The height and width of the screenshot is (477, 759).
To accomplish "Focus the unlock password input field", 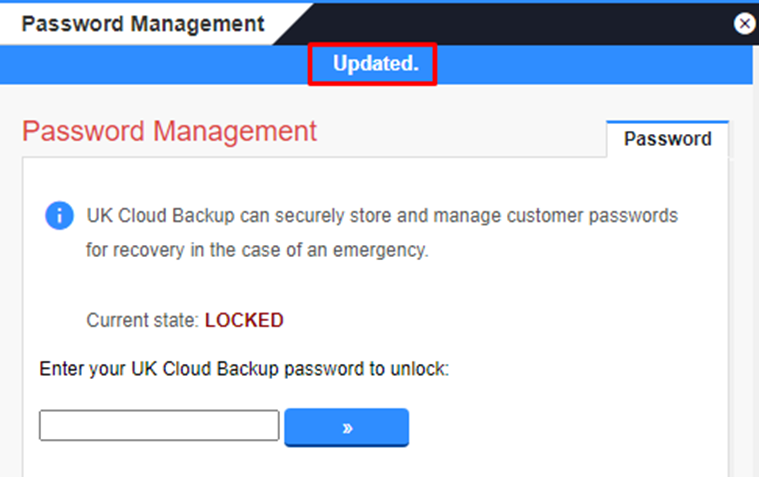I will click(x=159, y=426).
